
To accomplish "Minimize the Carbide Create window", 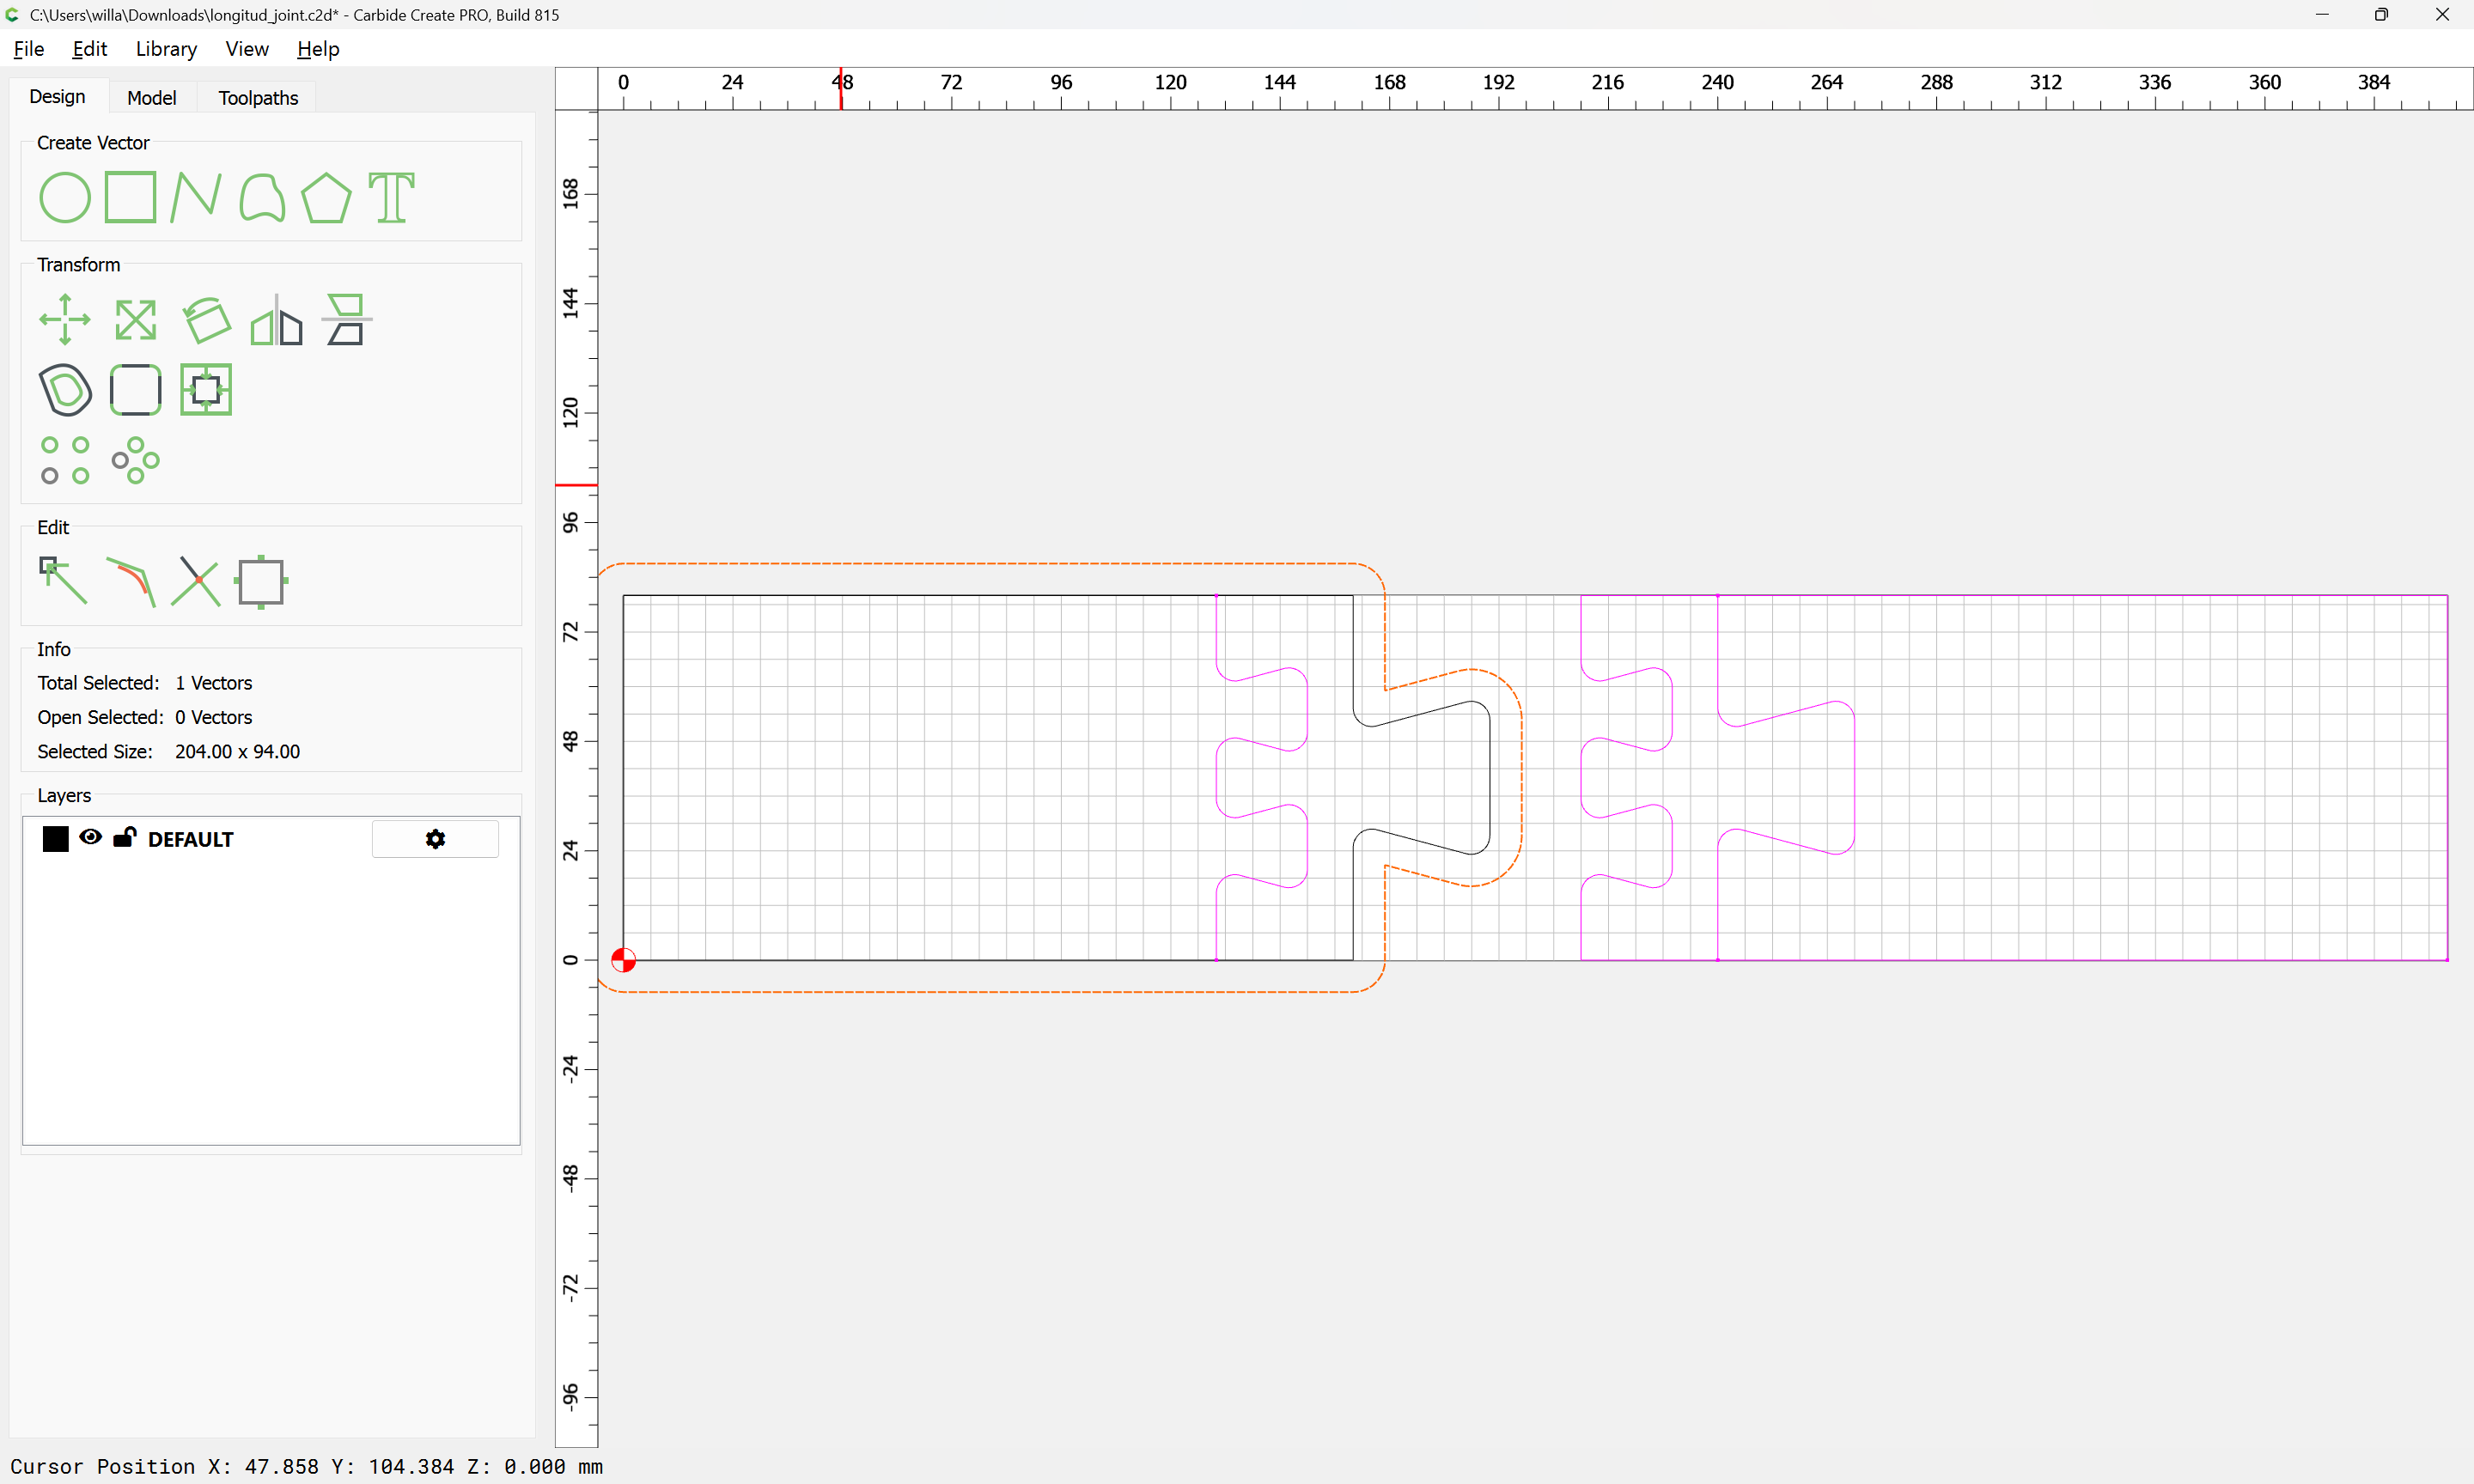I will point(2322,15).
